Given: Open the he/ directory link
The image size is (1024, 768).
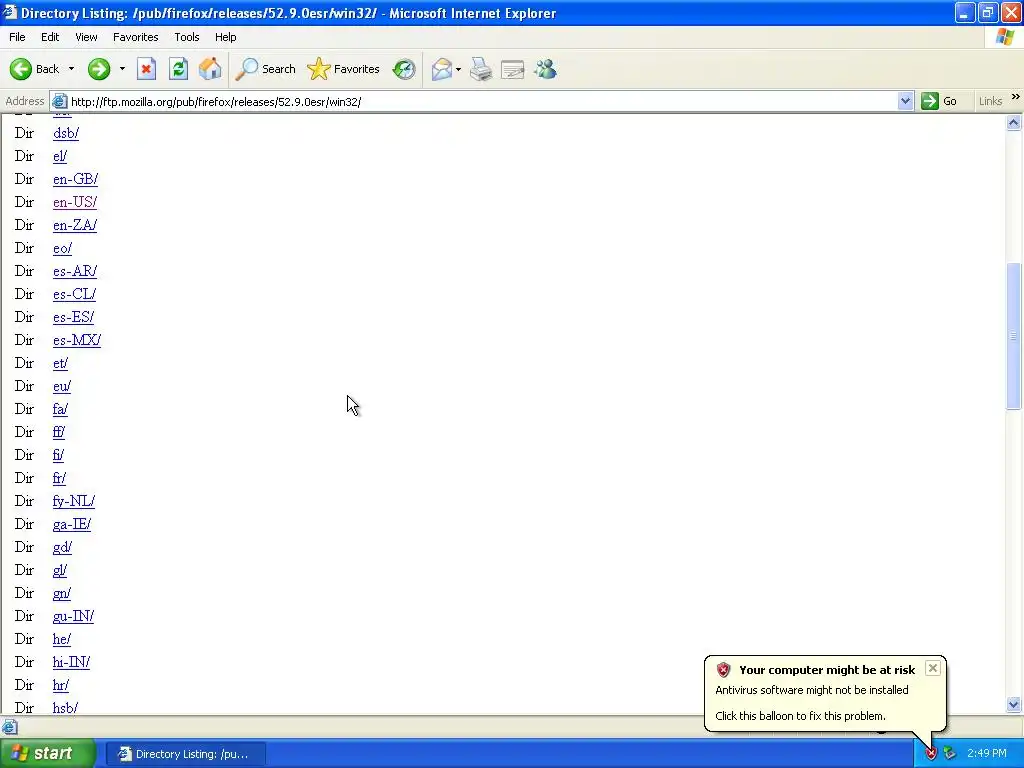Looking at the screenshot, I should click(61, 639).
